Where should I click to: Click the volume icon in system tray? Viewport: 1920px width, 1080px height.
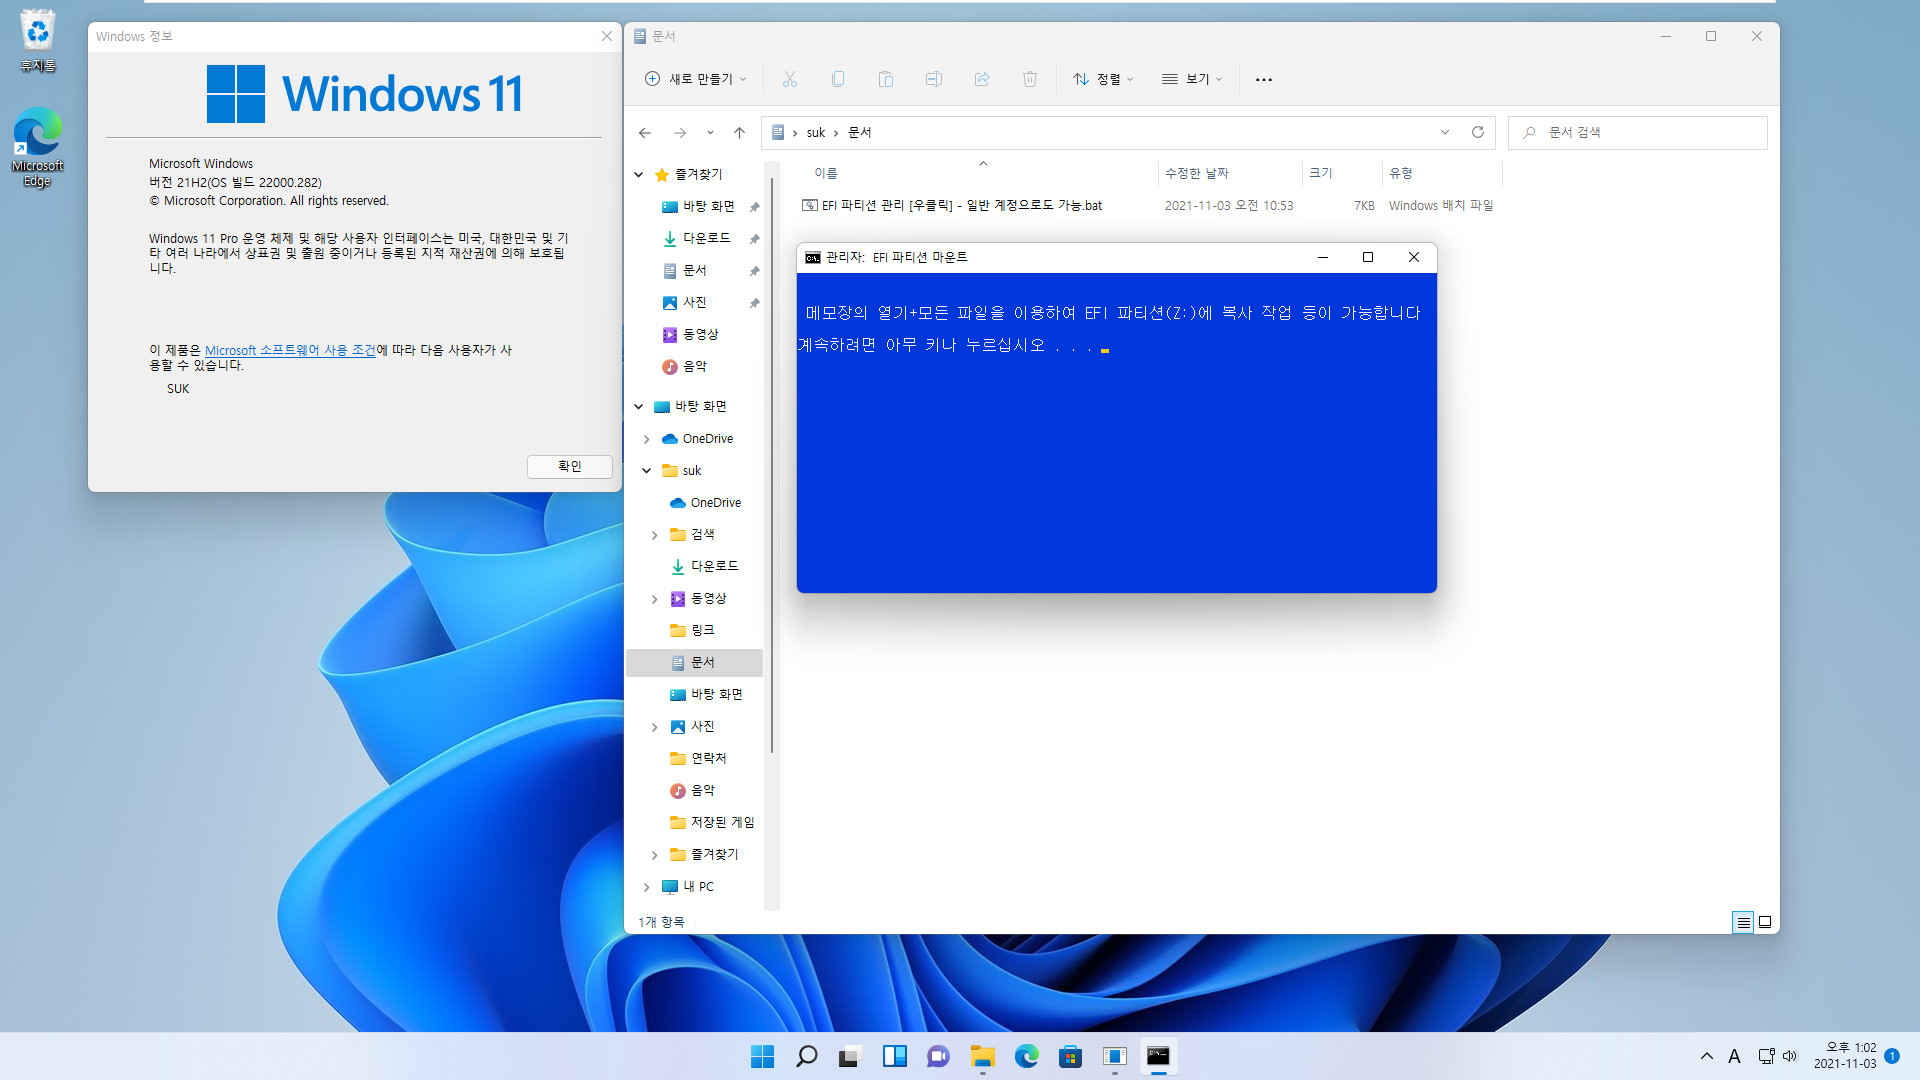click(x=1790, y=1056)
